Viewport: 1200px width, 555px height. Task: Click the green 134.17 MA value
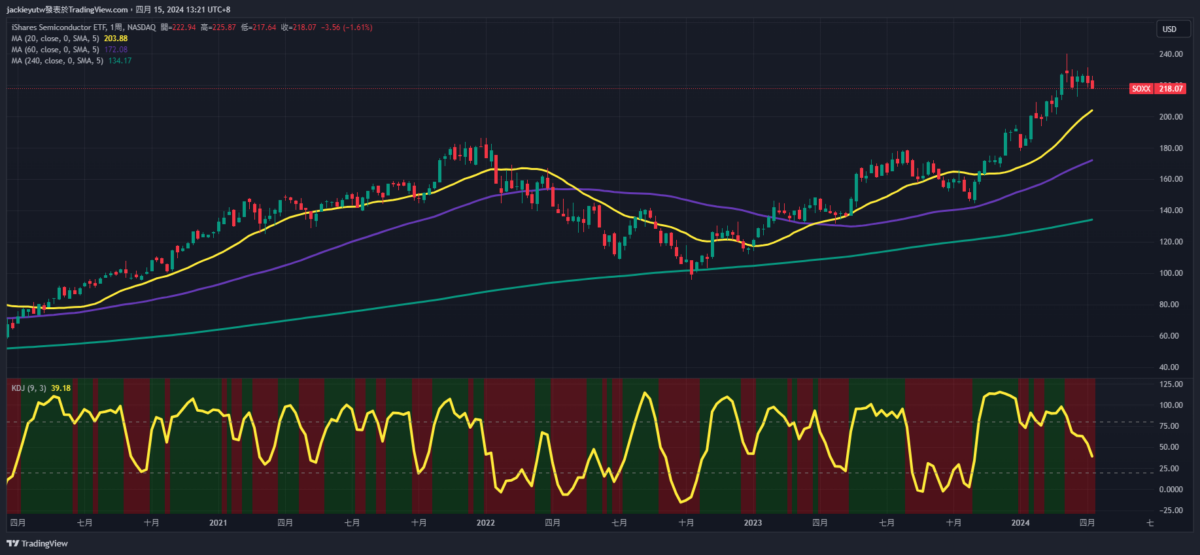[119, 61]
